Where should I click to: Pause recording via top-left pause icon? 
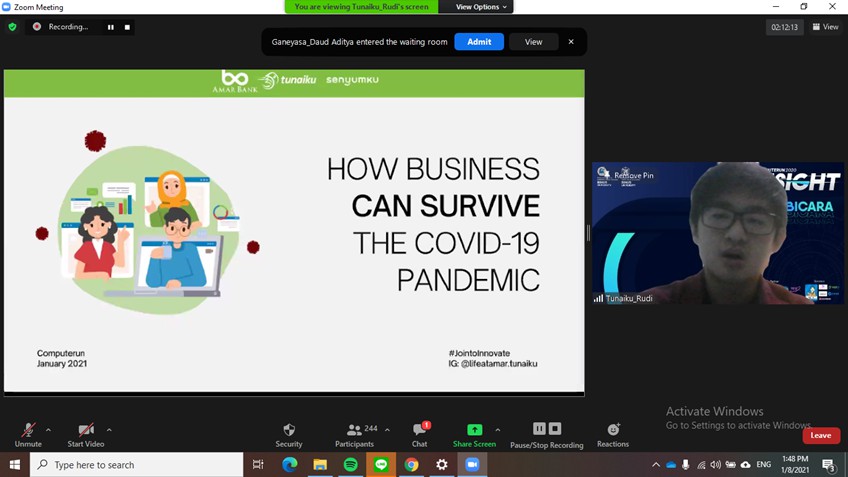[111, 27]
